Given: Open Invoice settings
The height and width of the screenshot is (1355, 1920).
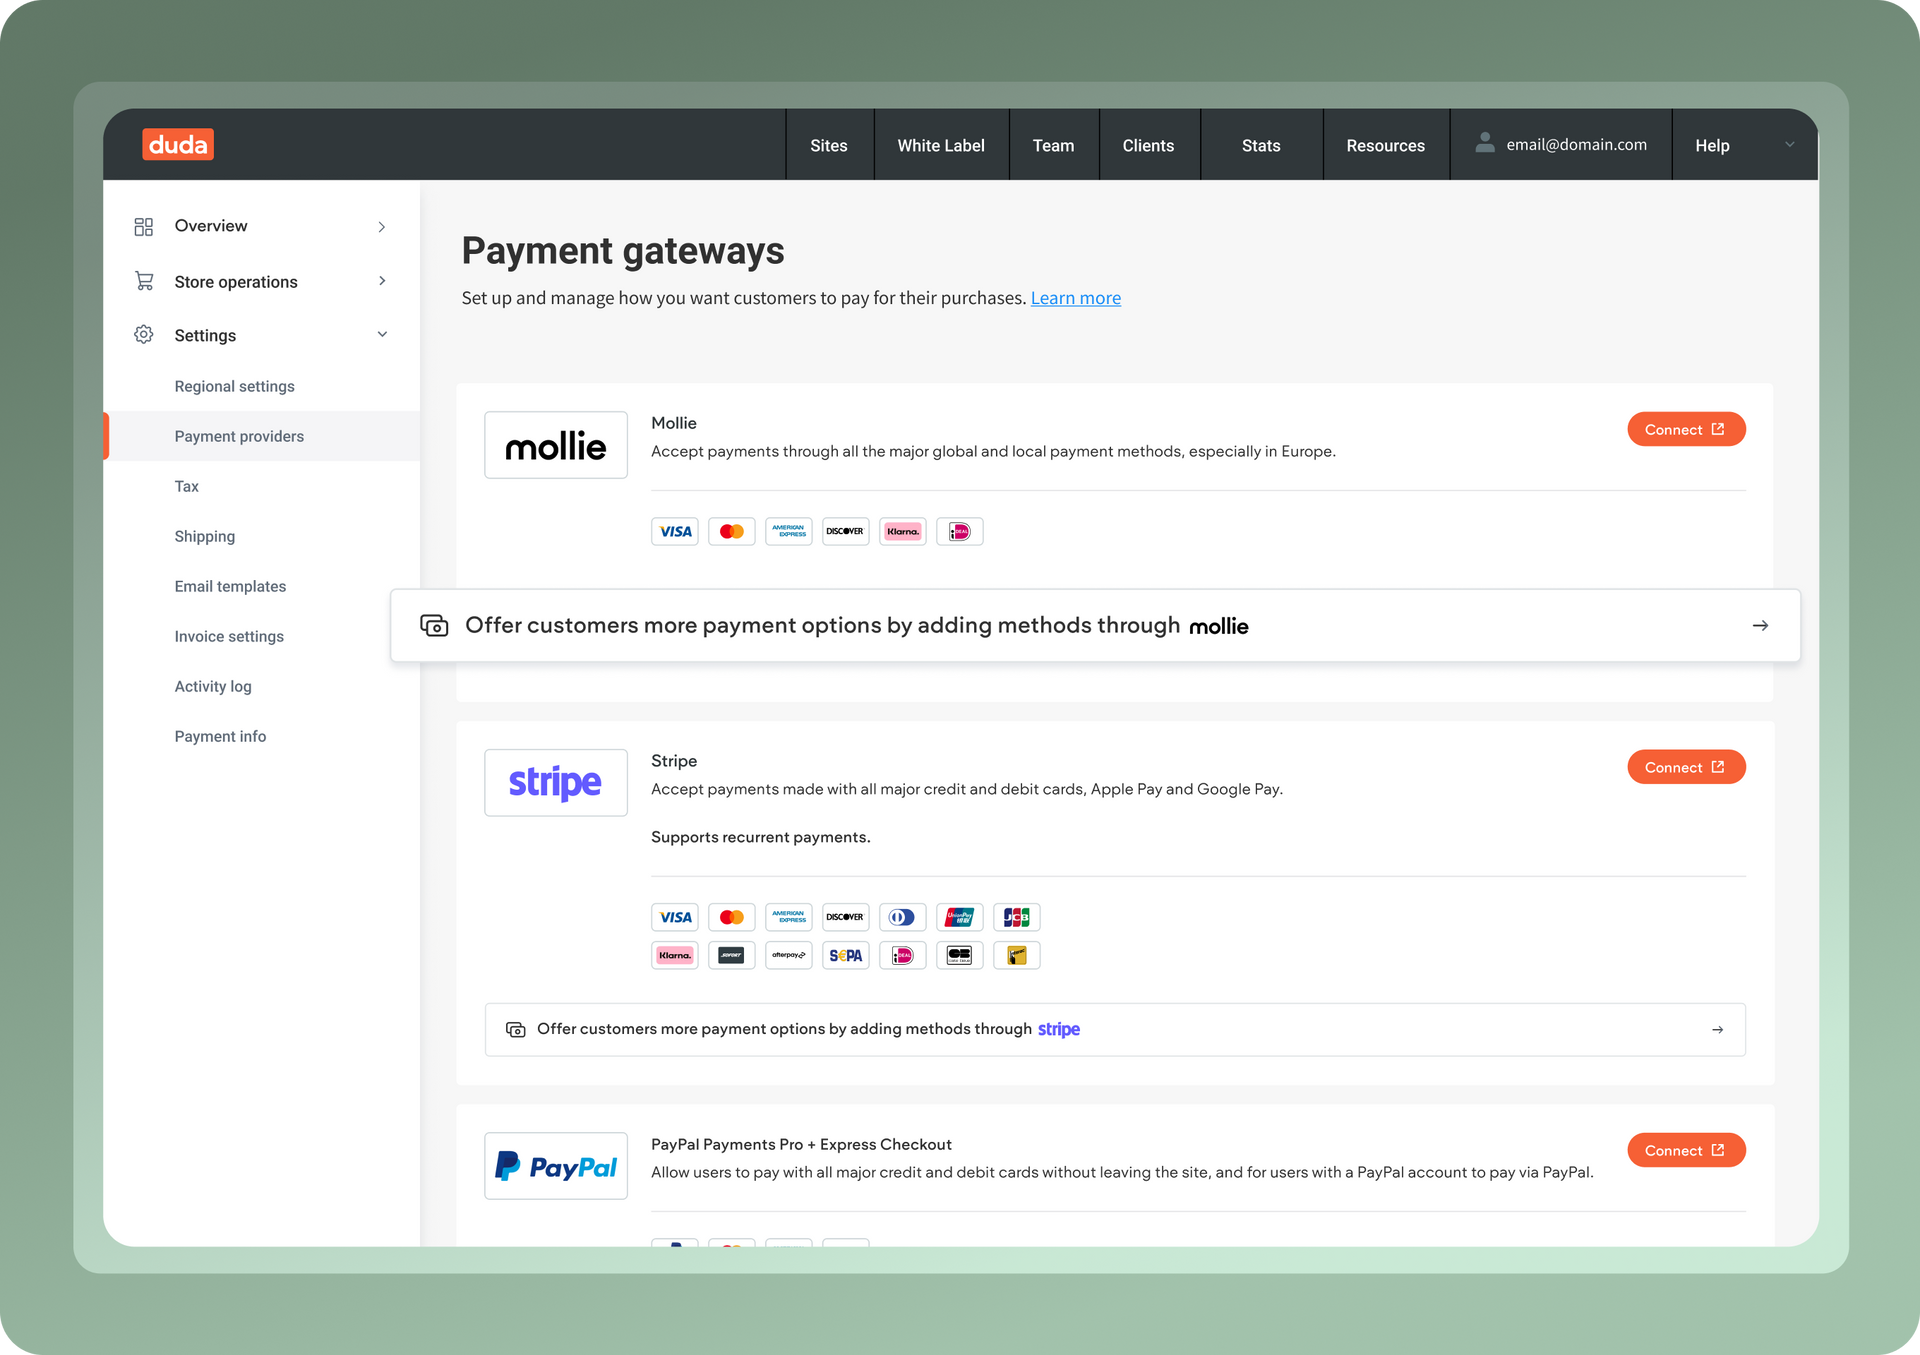Looking at the screenshot, I should [x=229, y=636].
